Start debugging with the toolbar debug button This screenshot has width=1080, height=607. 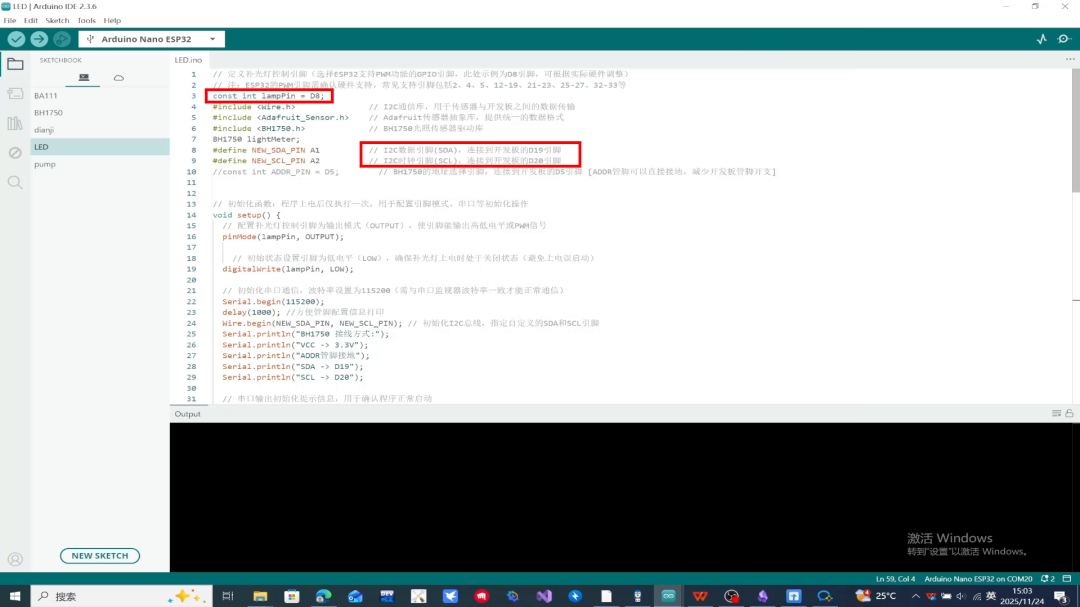[62, 39]
